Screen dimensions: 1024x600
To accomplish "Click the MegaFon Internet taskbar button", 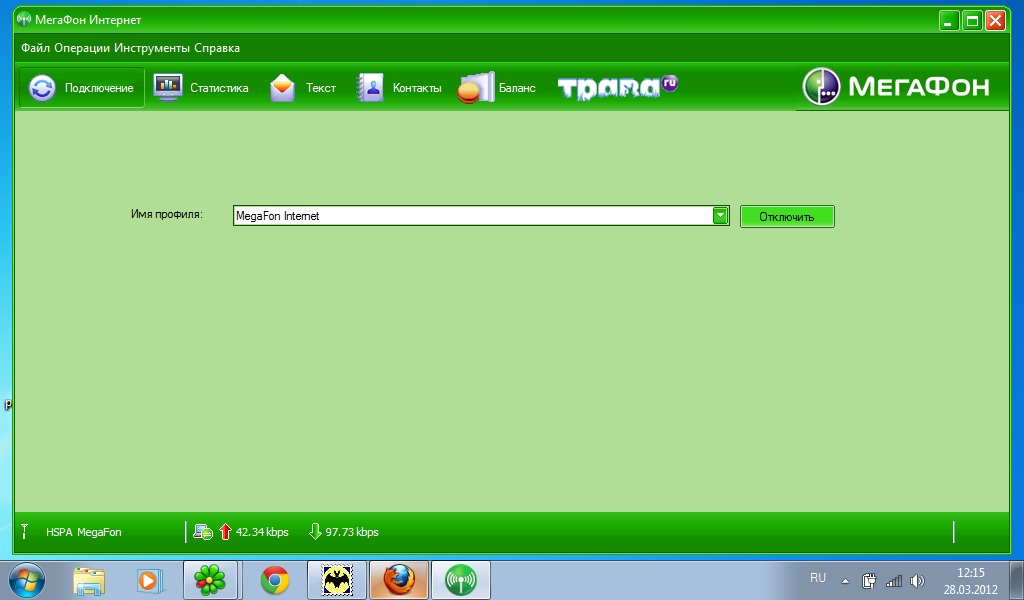I will tap(461, 580).
